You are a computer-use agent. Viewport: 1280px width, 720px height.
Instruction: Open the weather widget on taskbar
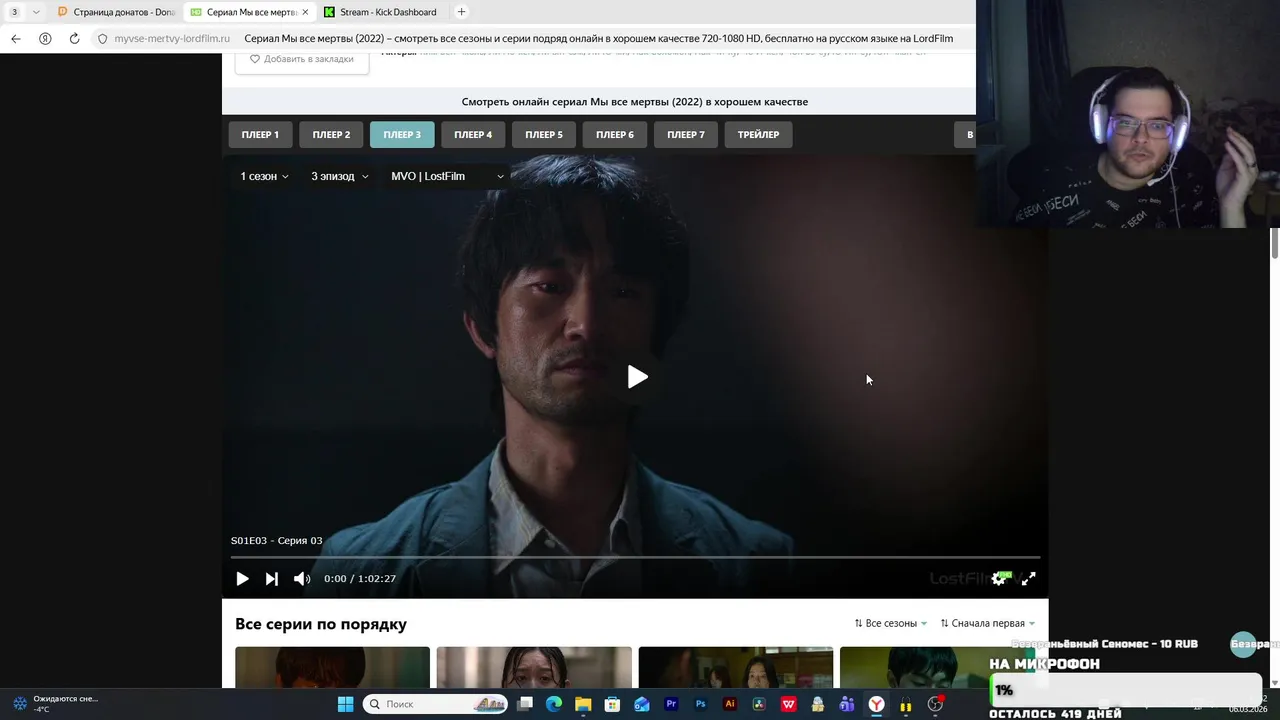click(55, 704)
